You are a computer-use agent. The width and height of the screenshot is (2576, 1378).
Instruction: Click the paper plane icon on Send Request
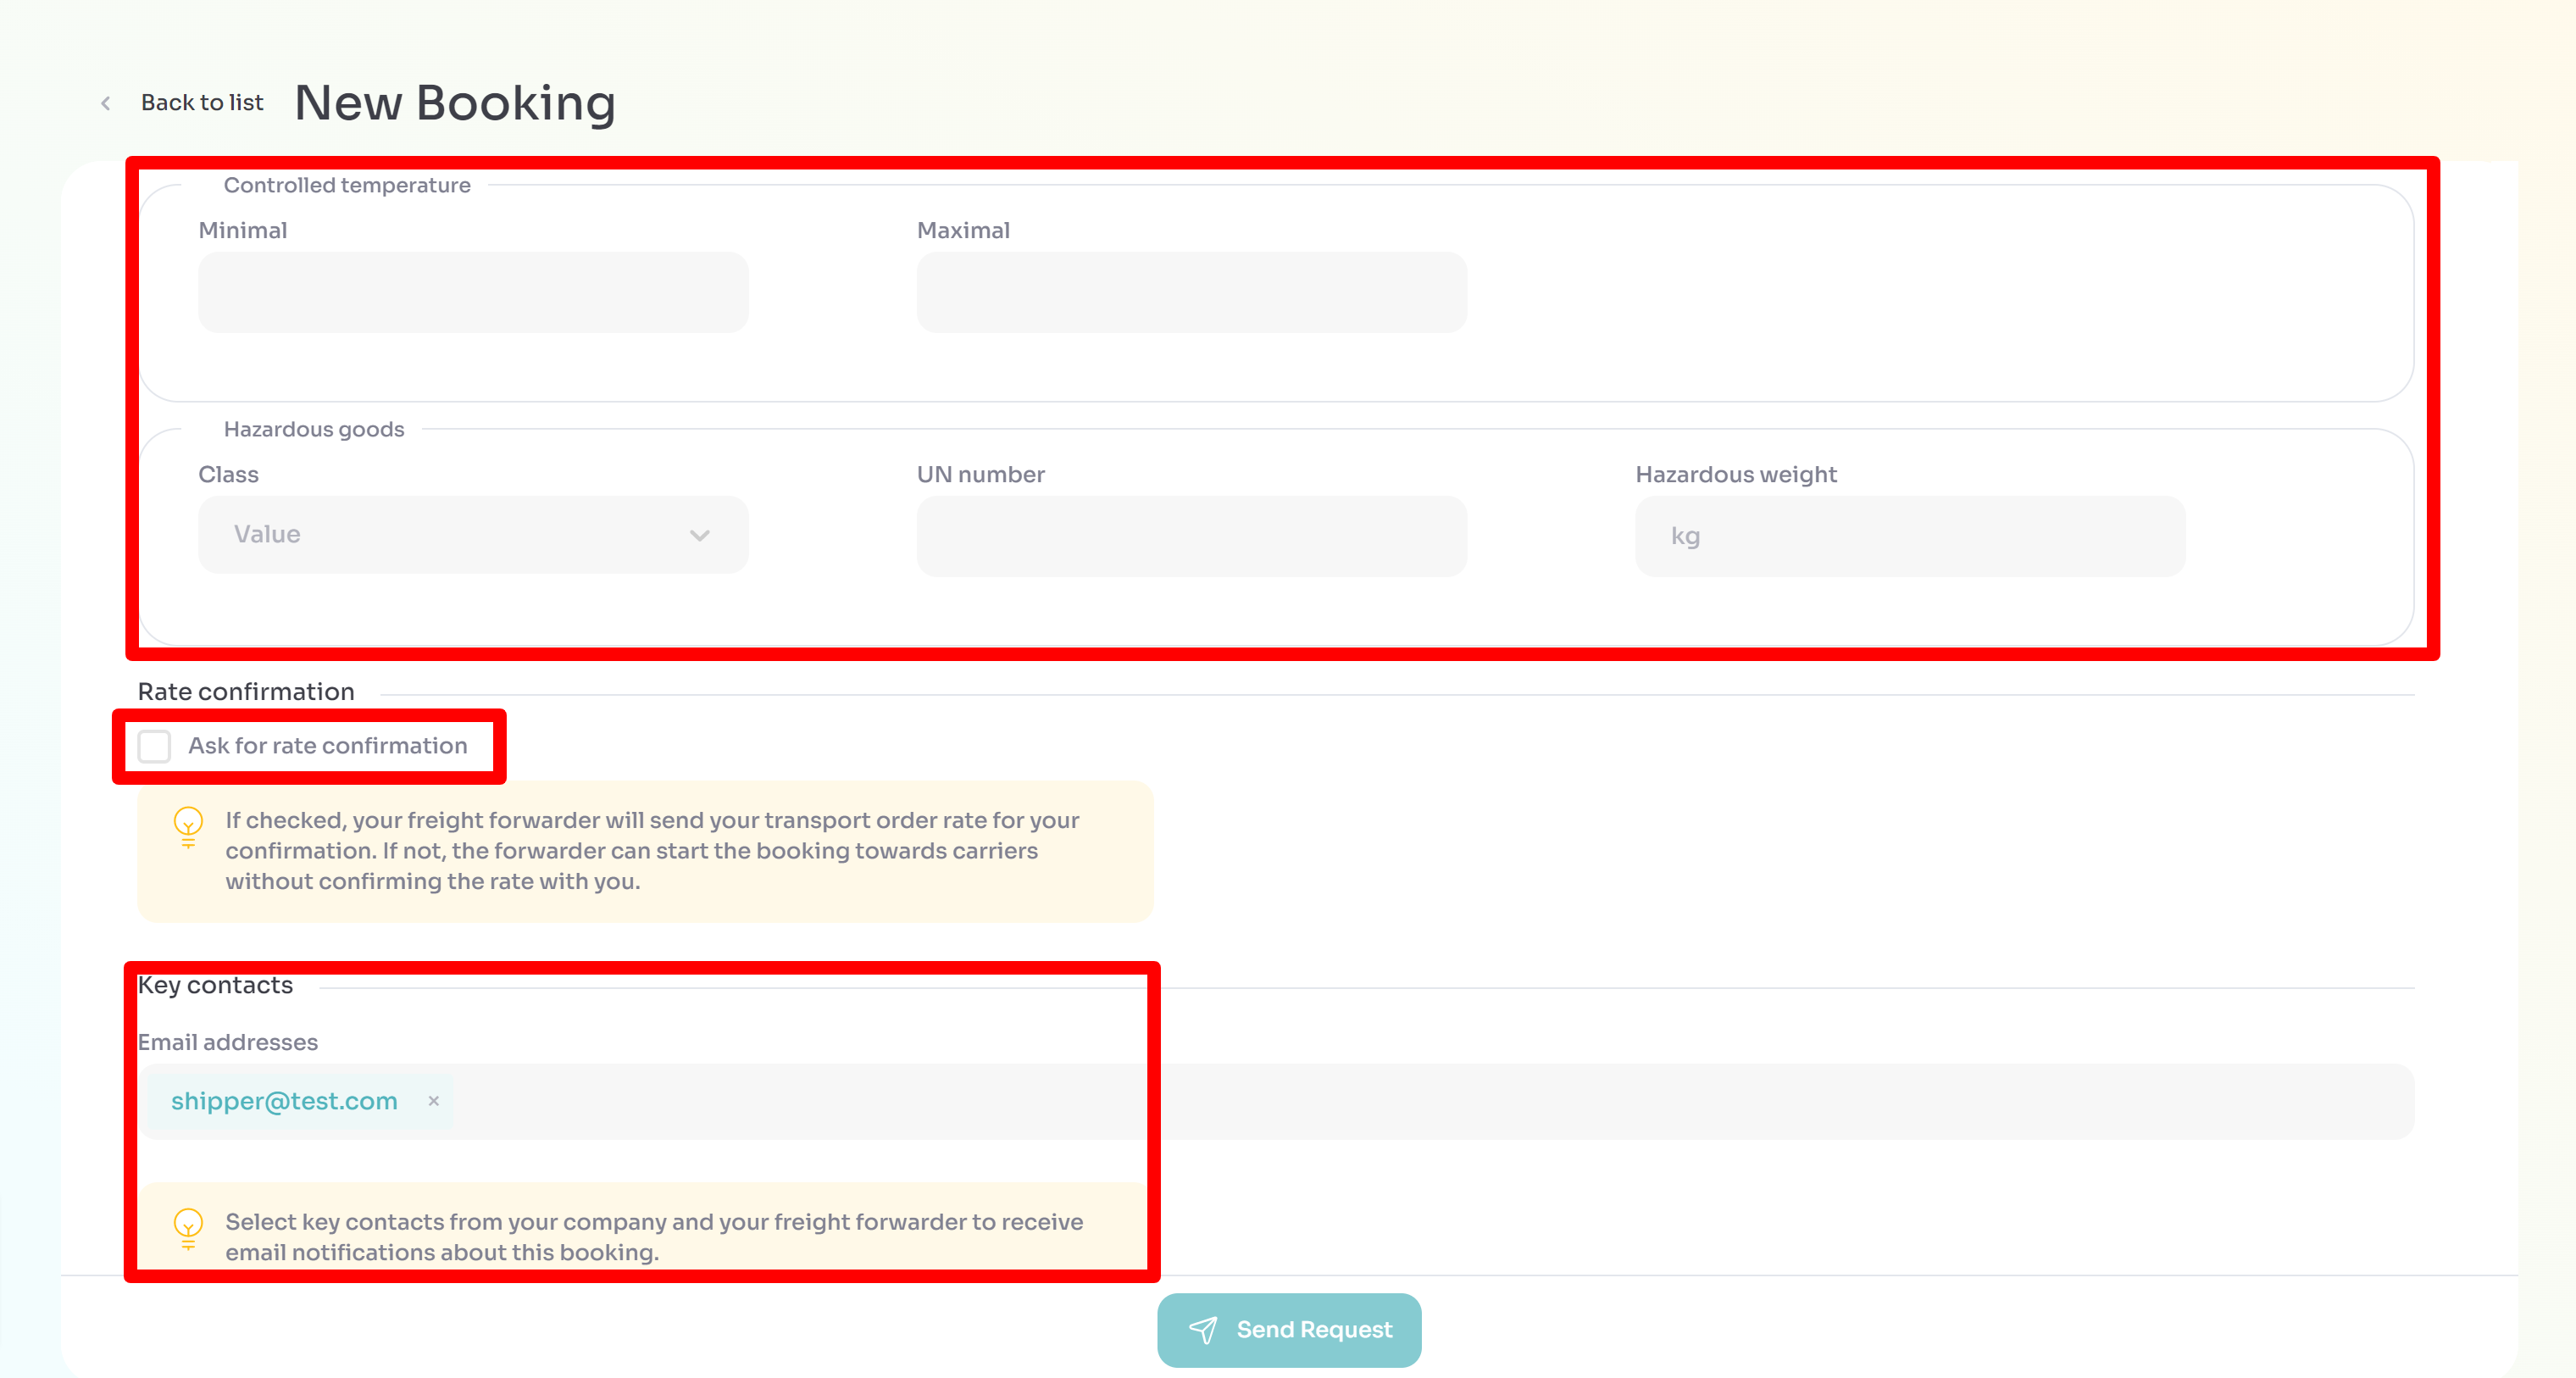[x=1203, y=1329]
